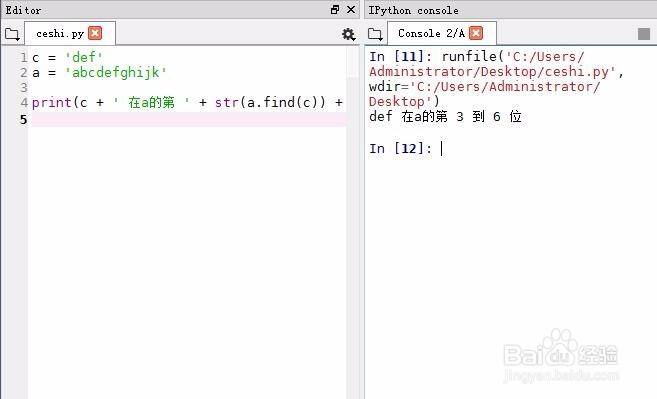The height and width of the screenshot is (399, 657).
Task: Click line number 4 in the editor margin
Action: pos(23,103)
